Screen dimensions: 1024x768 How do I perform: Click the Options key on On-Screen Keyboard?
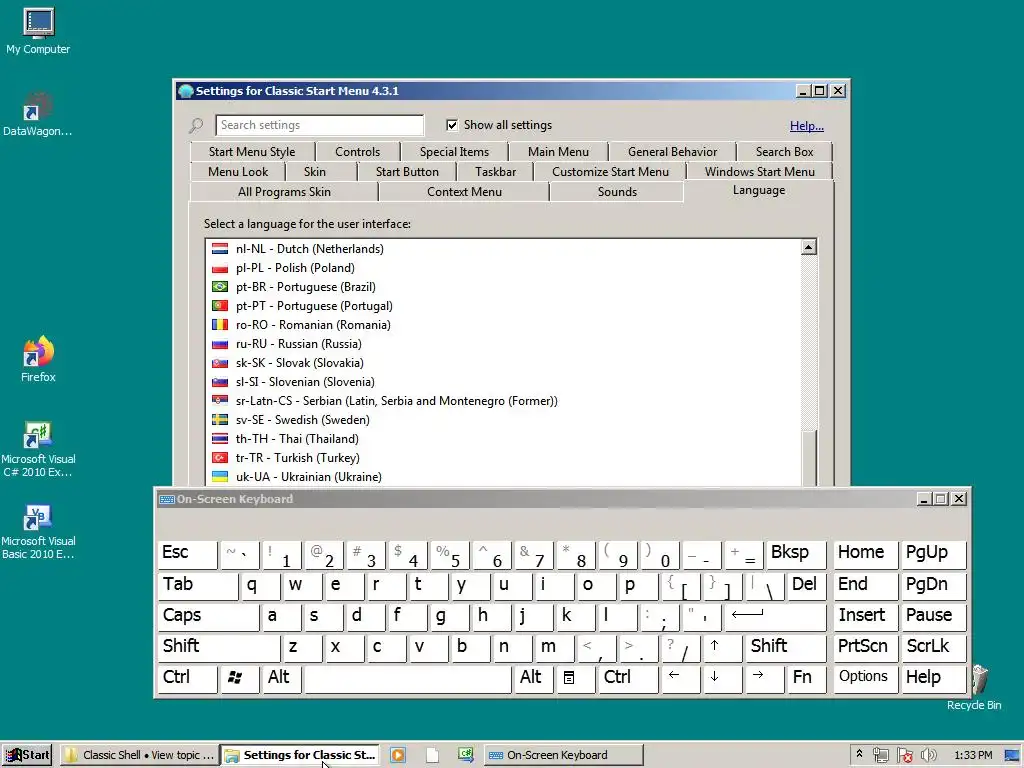[x=864, y=678]
